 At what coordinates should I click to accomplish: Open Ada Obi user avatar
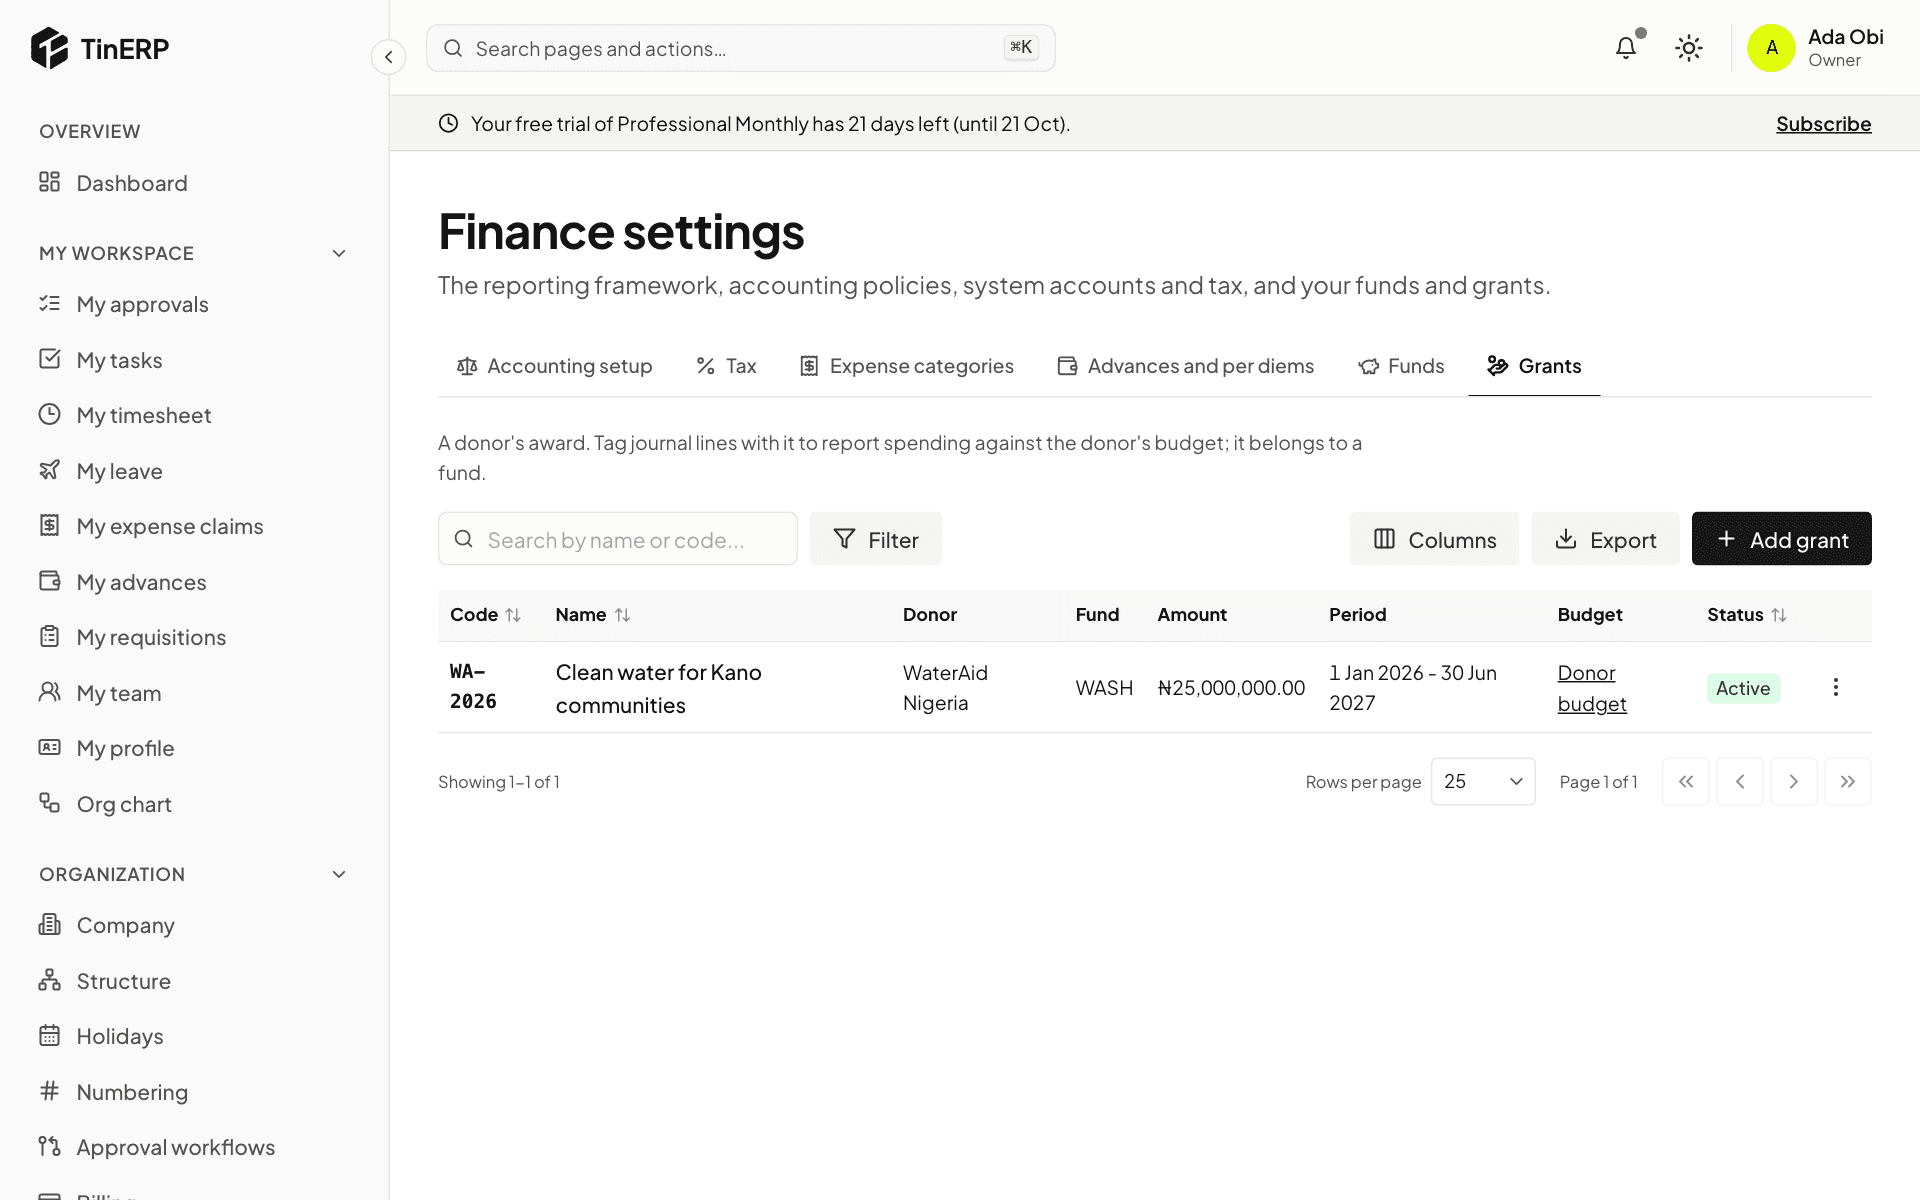click(x=1772, y=48)
